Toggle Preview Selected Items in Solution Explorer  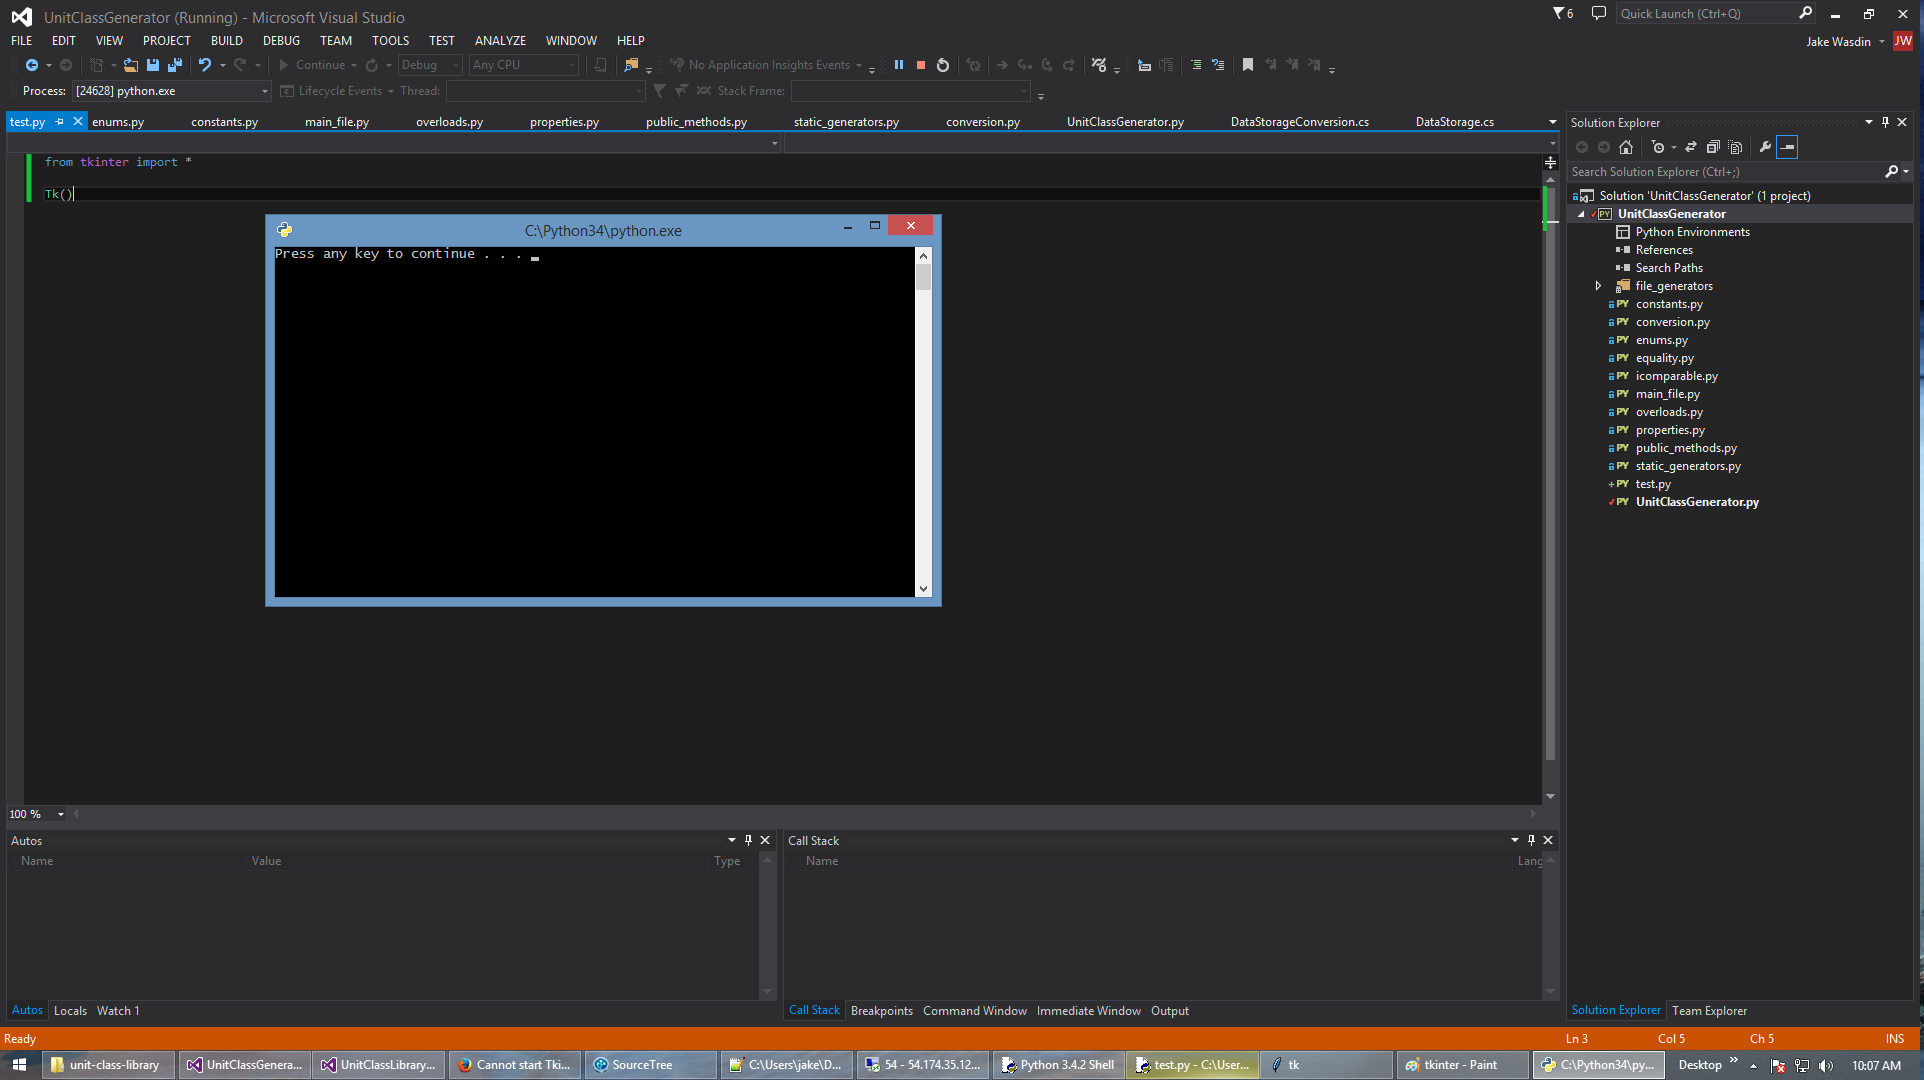click(1788, 147)
